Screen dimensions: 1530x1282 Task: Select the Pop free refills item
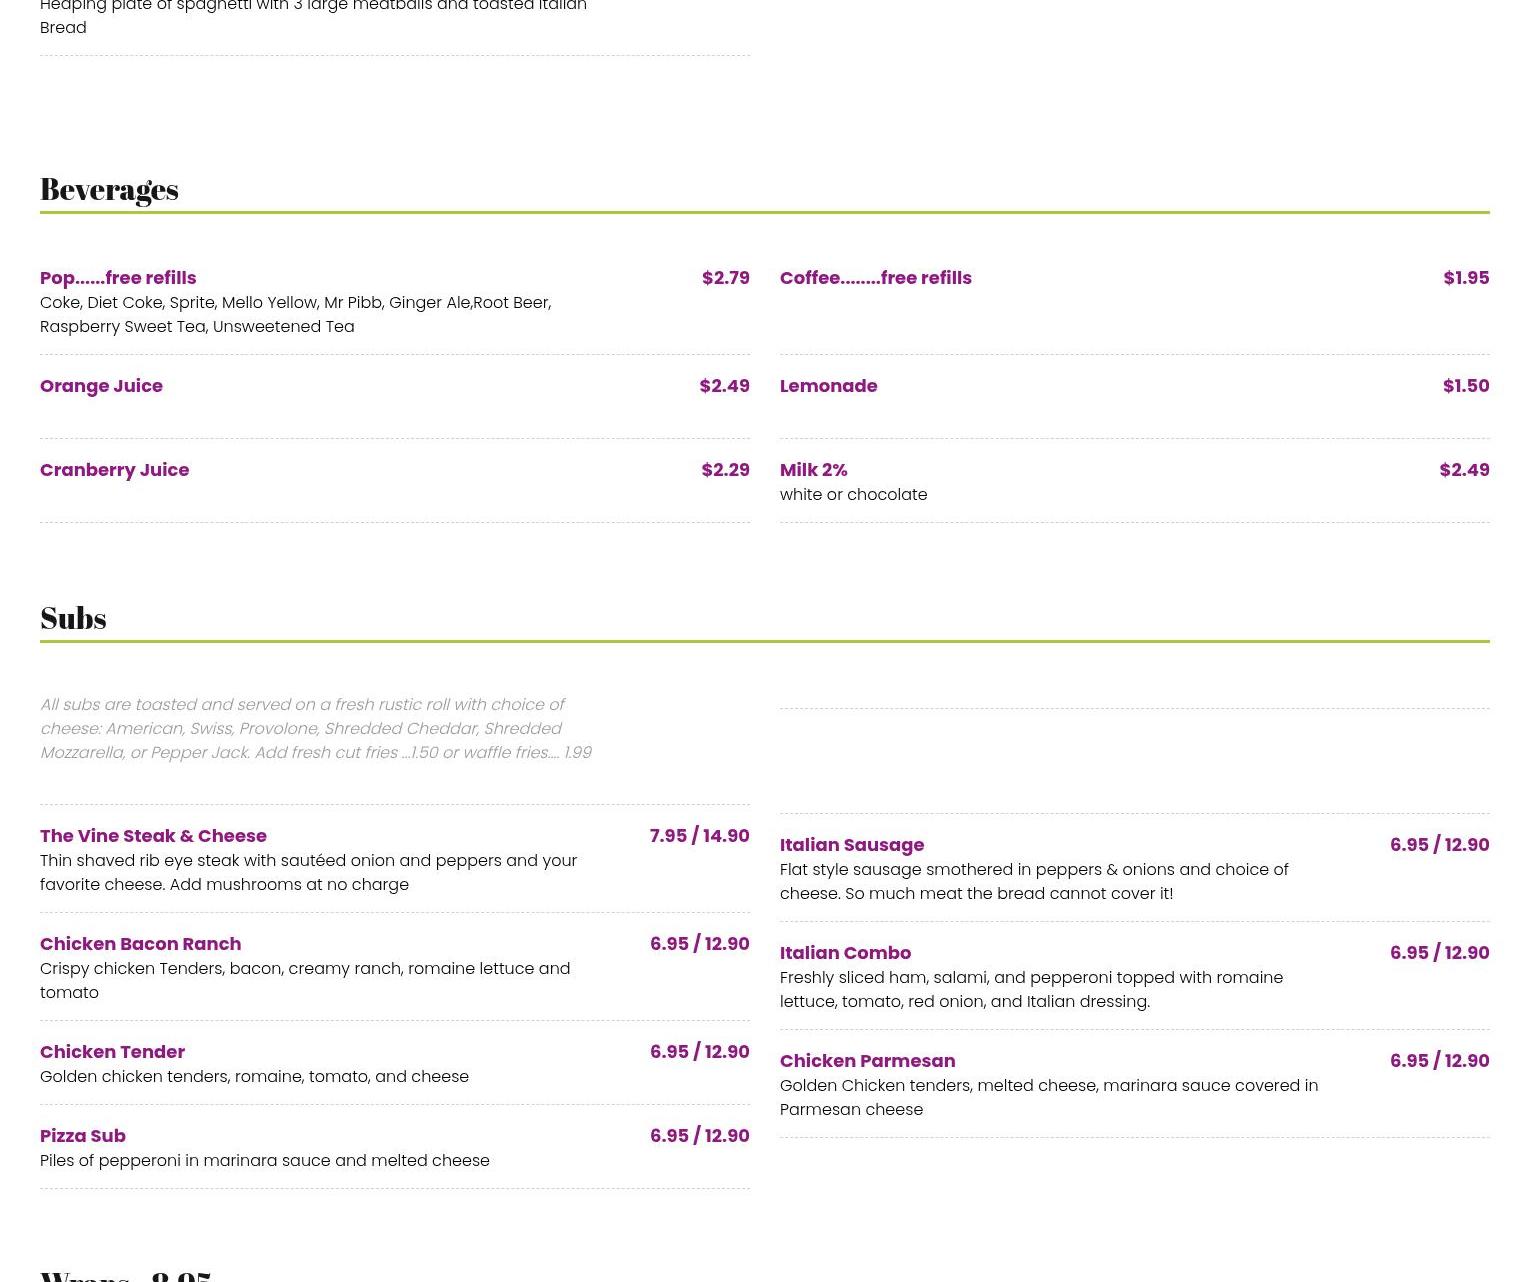(x=118, y=277)
